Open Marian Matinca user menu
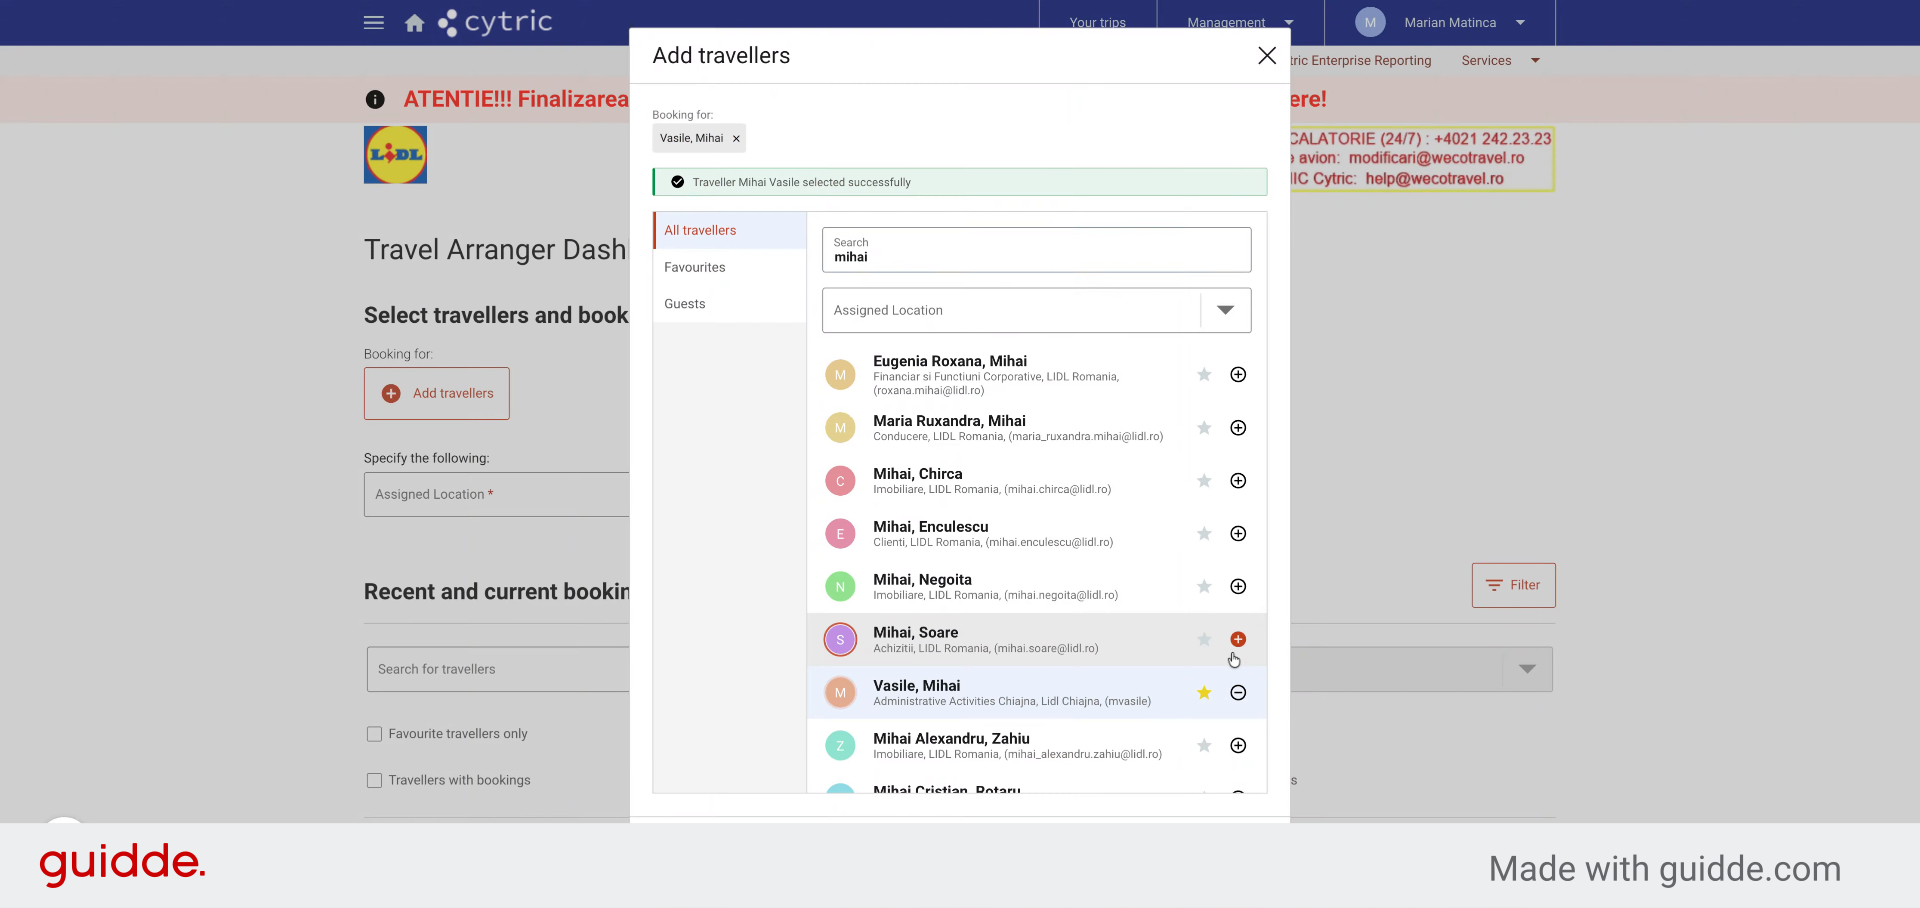Viewport: 1920px width, 908px height. [x=1440, y=22]
